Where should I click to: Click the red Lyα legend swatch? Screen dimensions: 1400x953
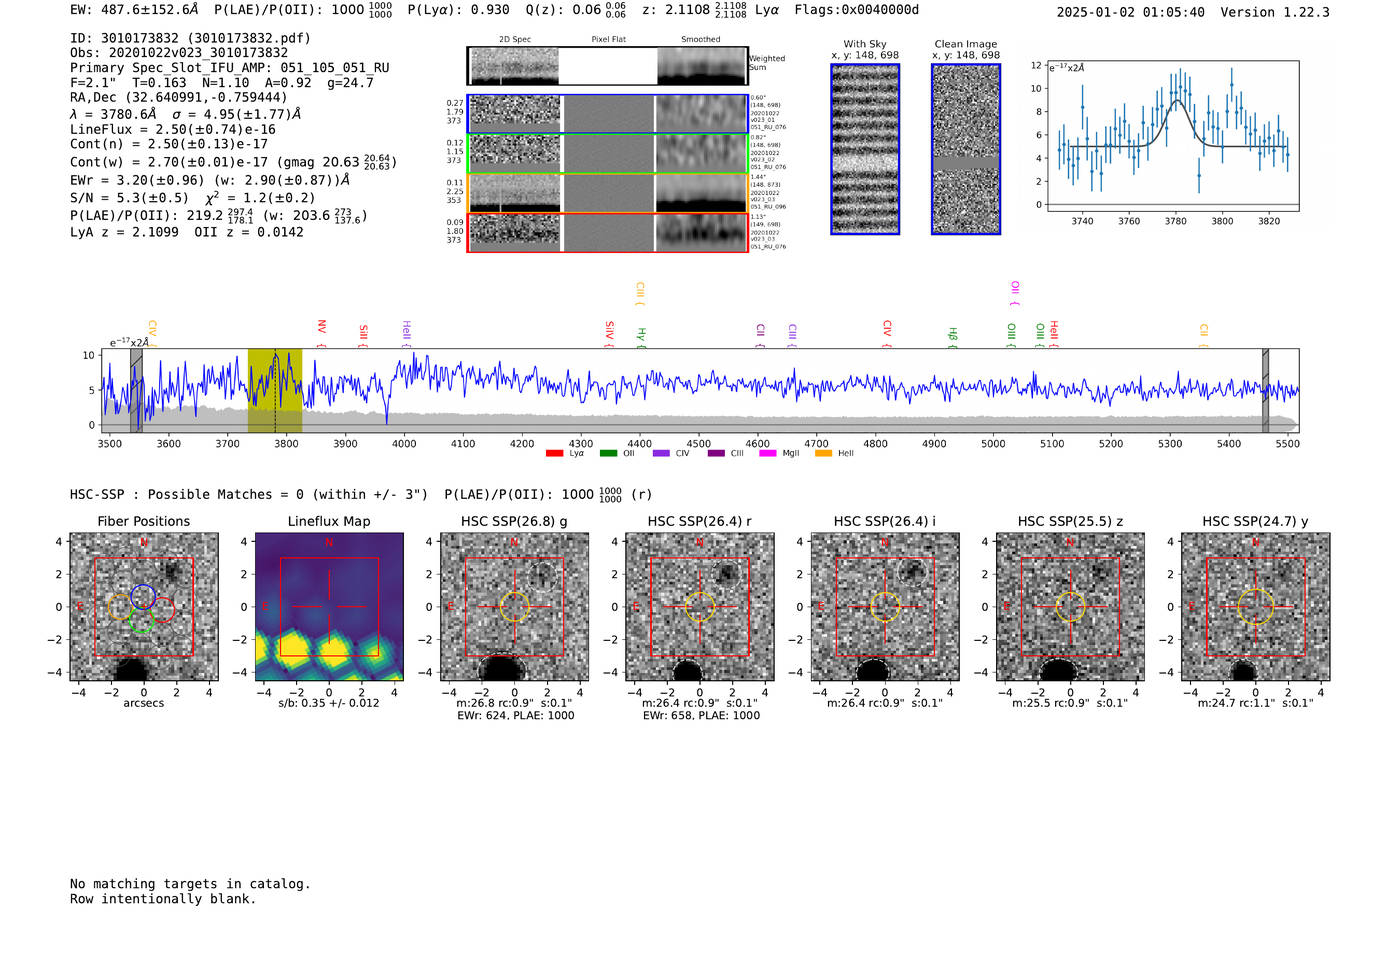(x=554, y=453)
